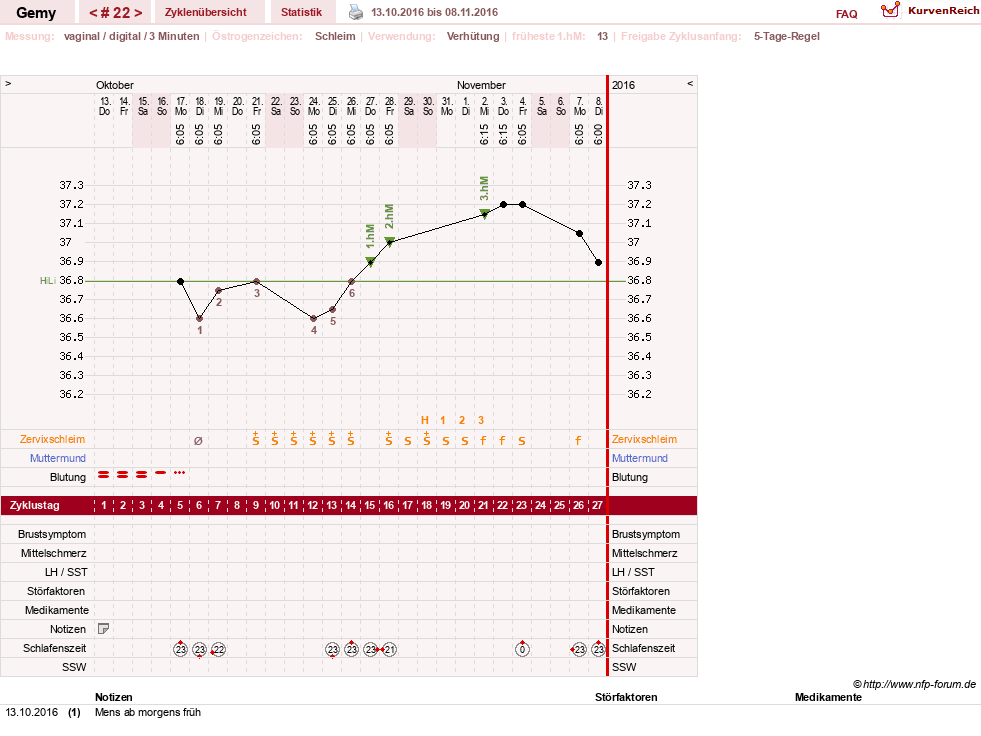Viewport: 981px width, 736px height.
Task: Open the Statistik tab
Action: tap(302, 12)
